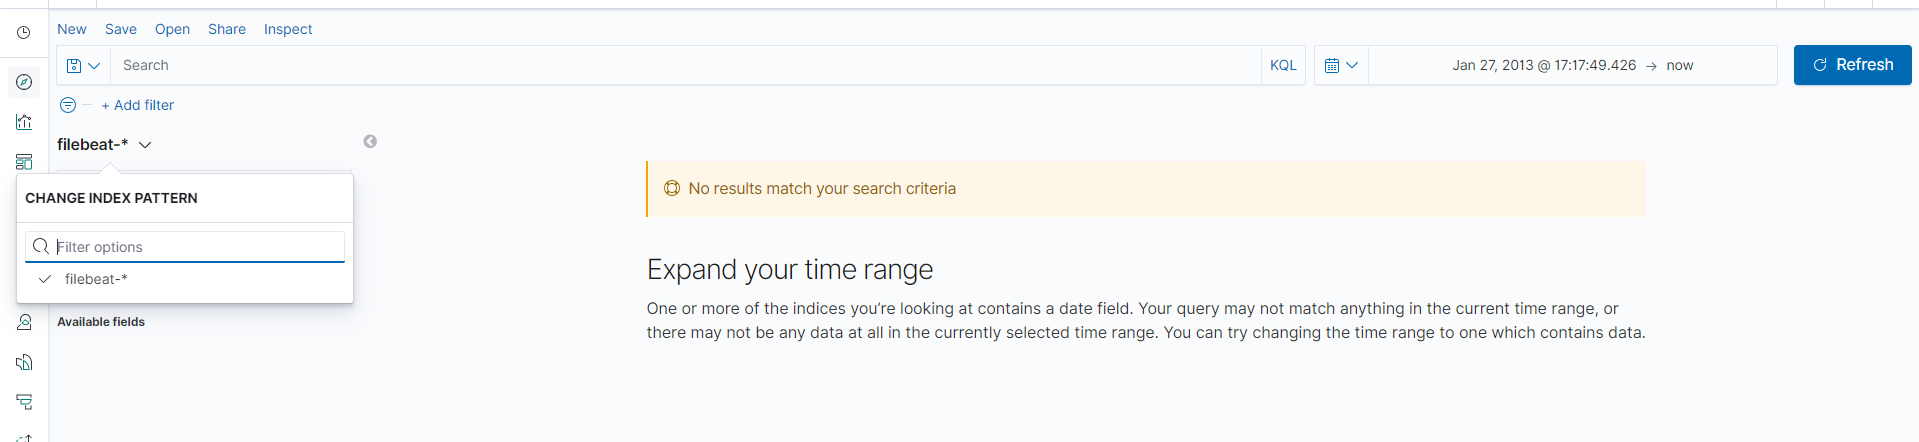This screenshot has width=1919, height=442.
Task: Open the Logs sidebar icon
Action: 24,402
